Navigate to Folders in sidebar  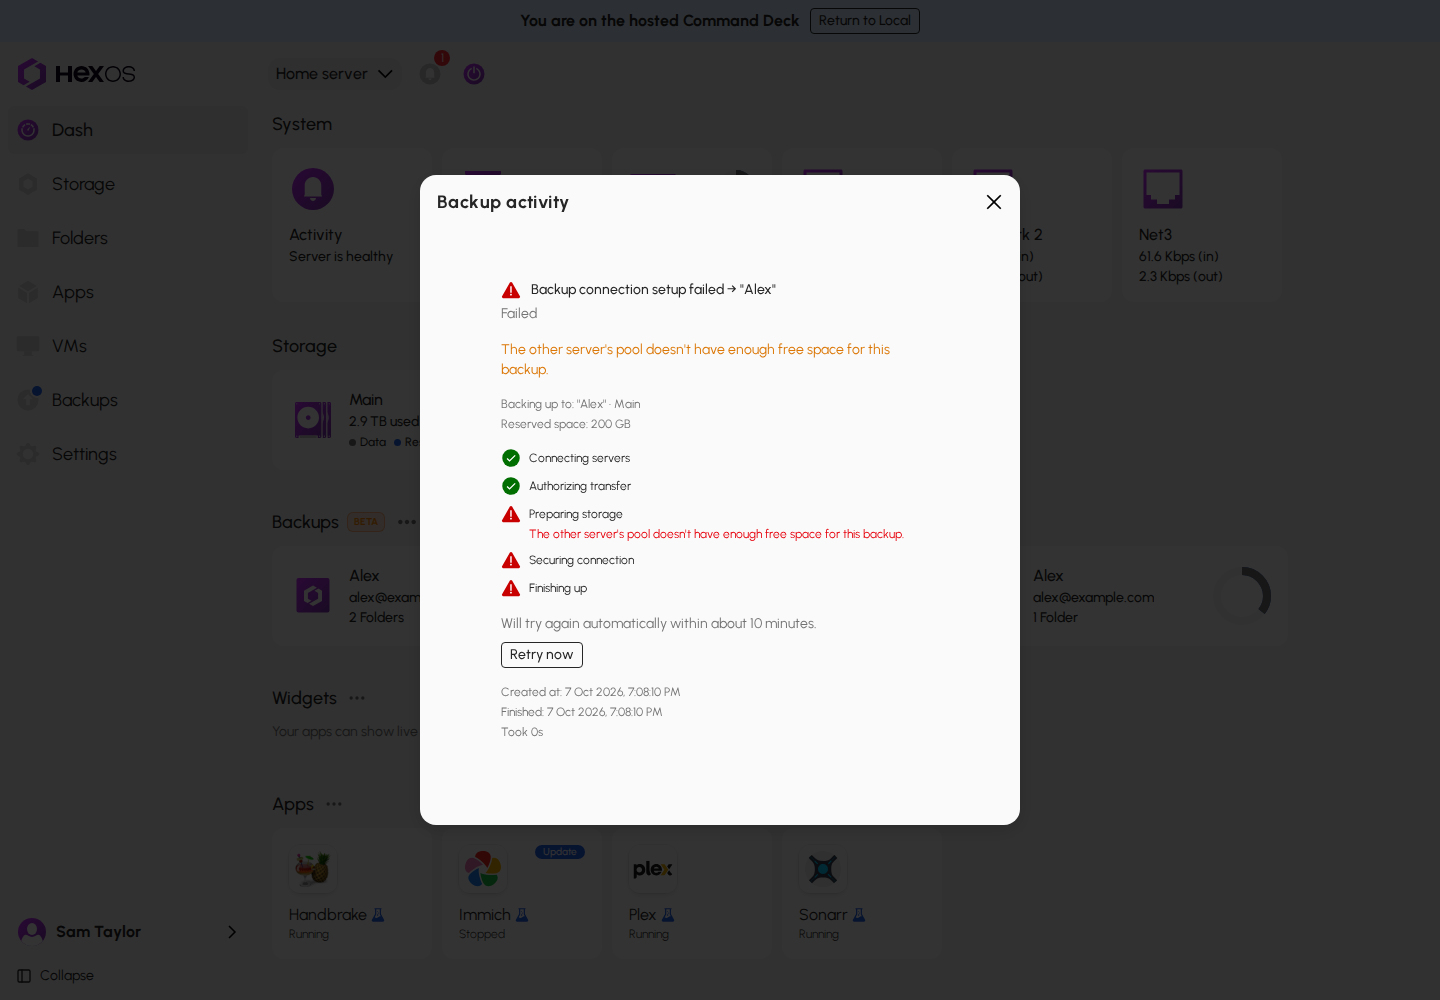point(128,238)
